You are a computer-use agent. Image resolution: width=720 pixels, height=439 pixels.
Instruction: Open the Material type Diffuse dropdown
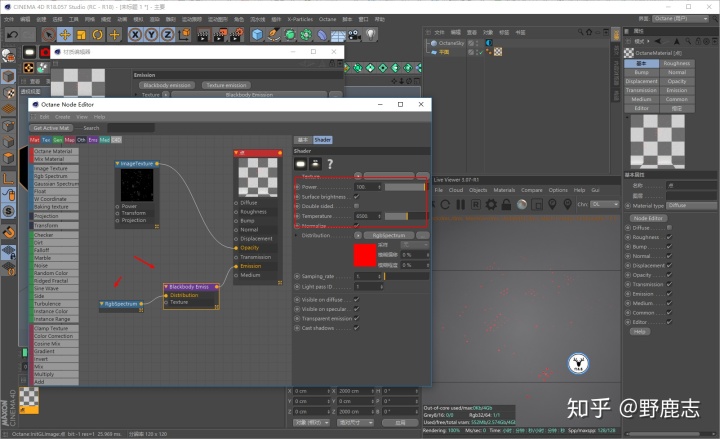click(x=691, y=206)
